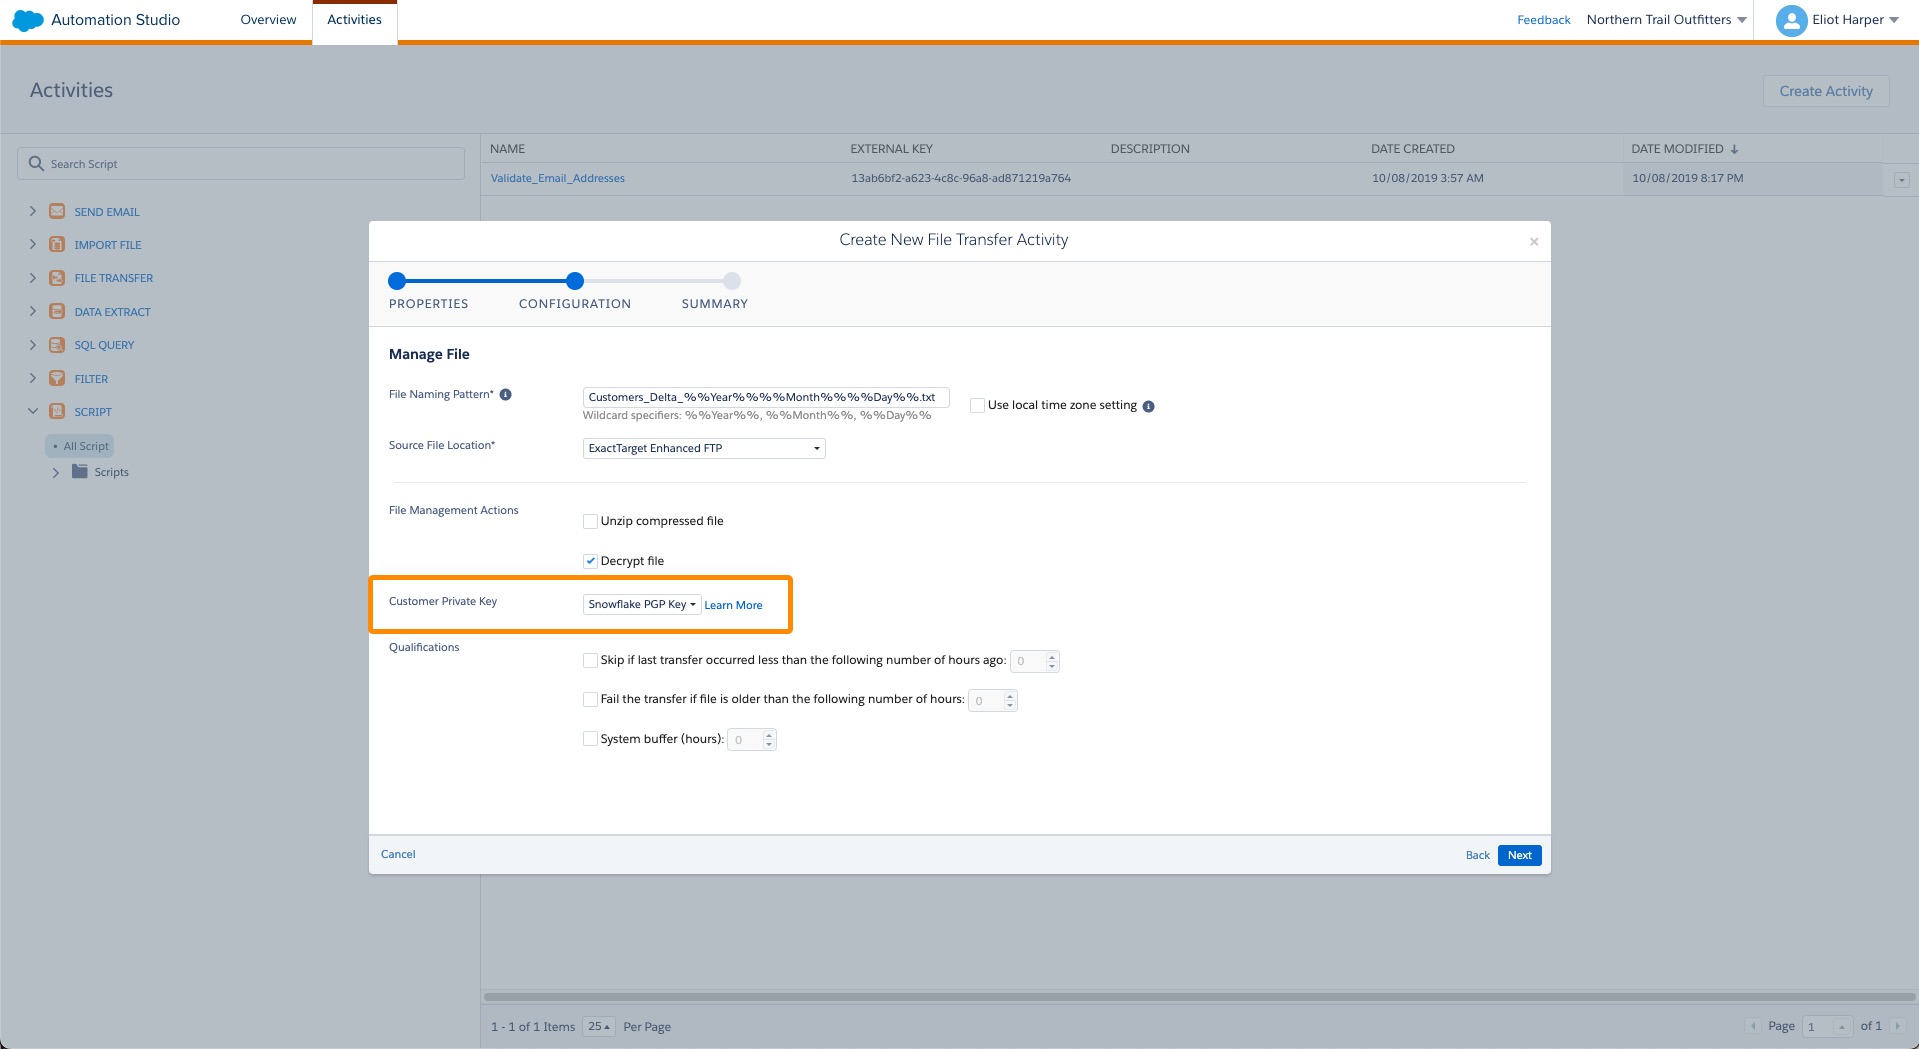
Task: Click the Search Script input field
Action: click(241, 163)
